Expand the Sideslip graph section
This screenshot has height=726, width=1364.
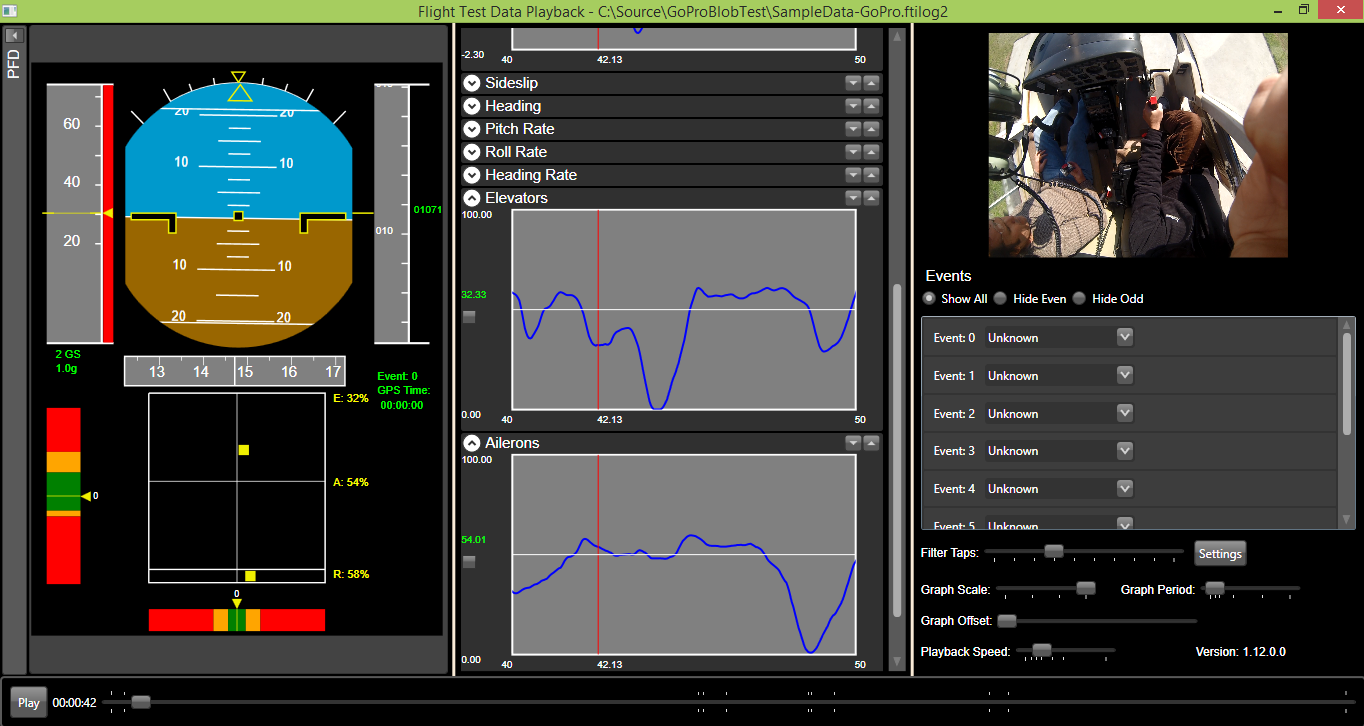coord(472,83)
